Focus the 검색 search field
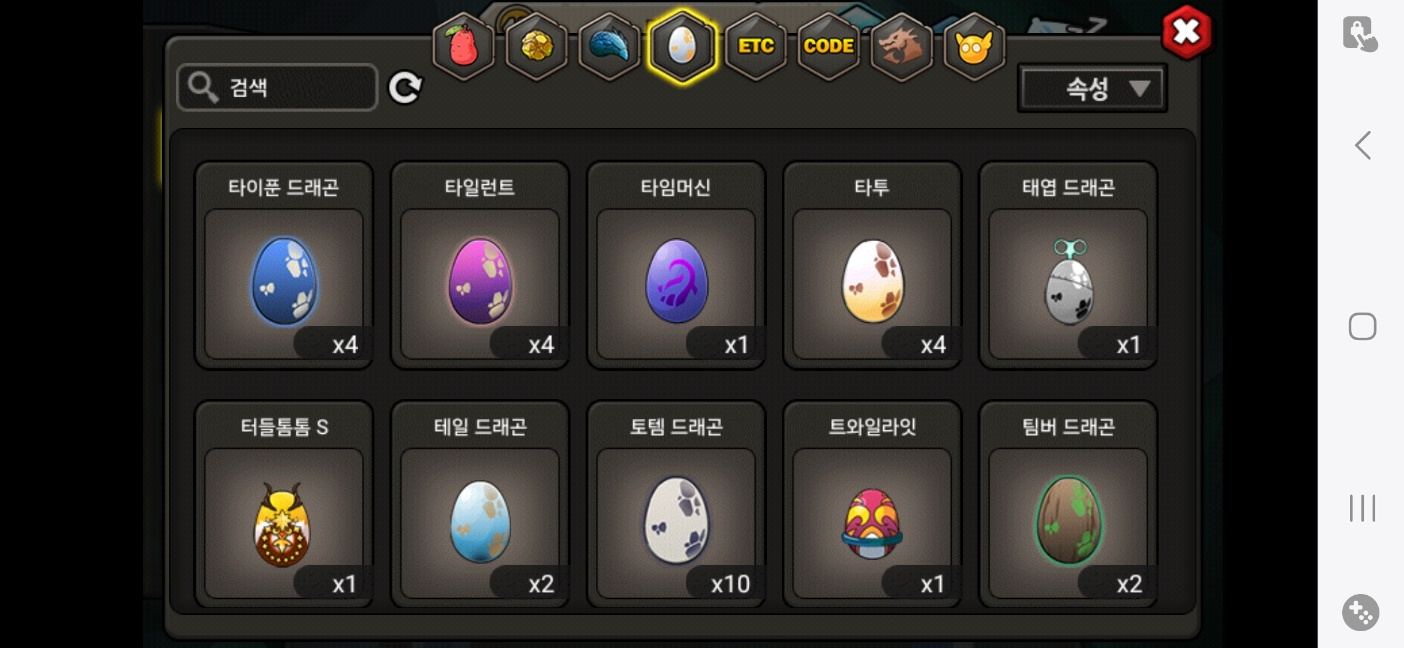The width and height of the screenshot is (1404, 648). (277, 88)
